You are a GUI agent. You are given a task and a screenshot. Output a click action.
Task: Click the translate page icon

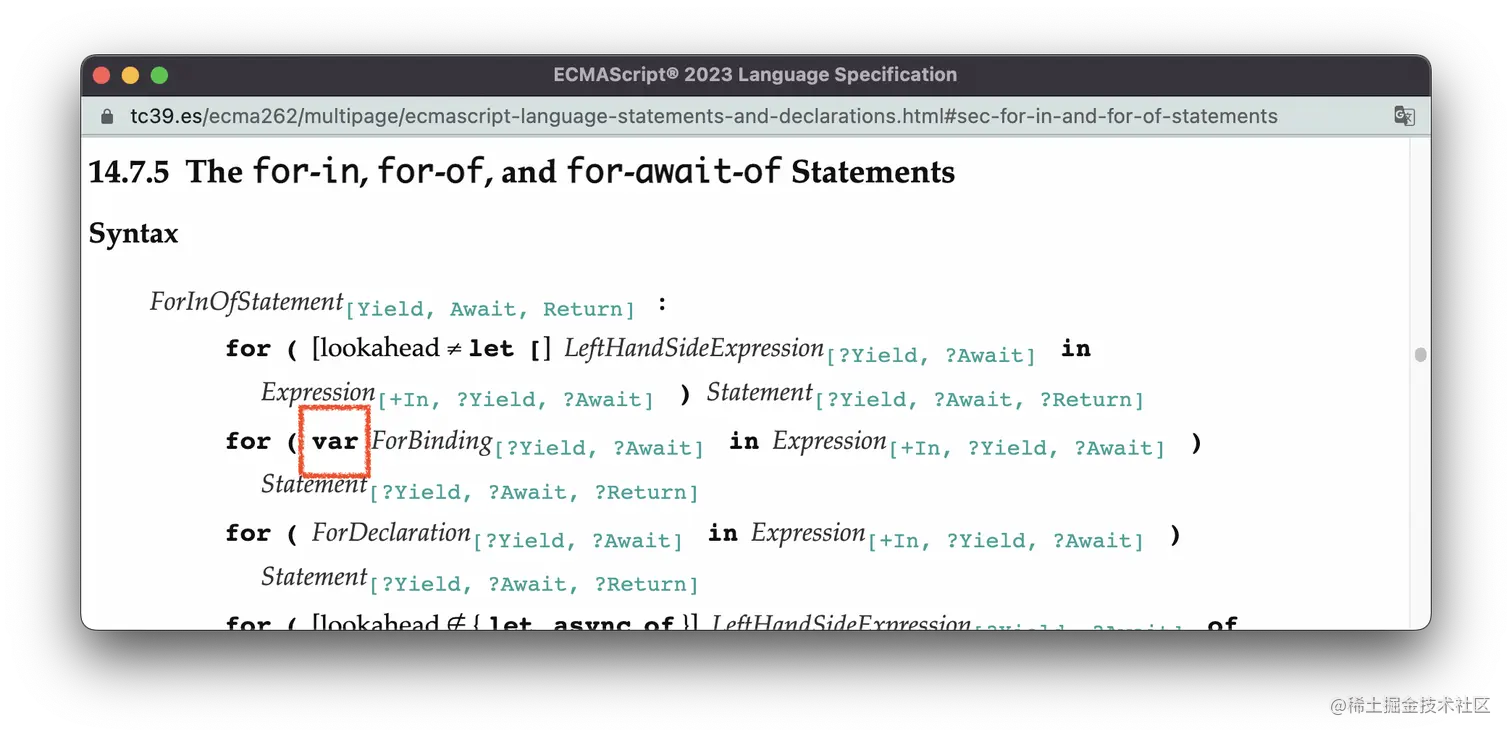coord(1404,116)
